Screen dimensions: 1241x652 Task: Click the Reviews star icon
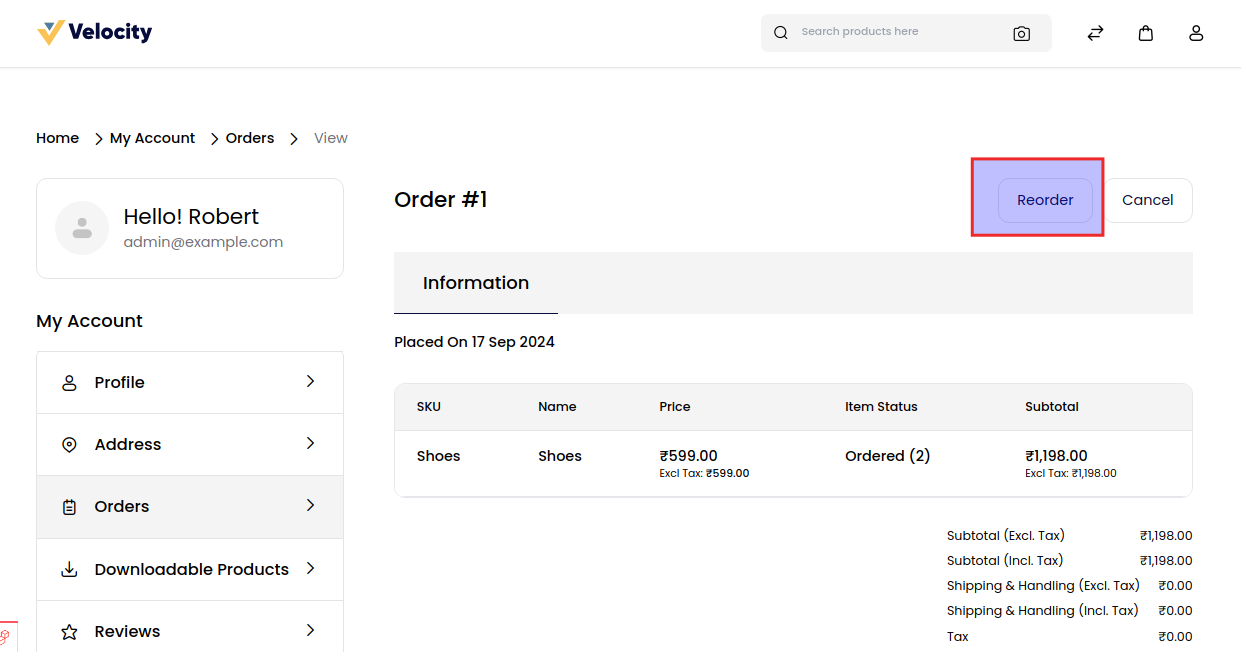68,631
